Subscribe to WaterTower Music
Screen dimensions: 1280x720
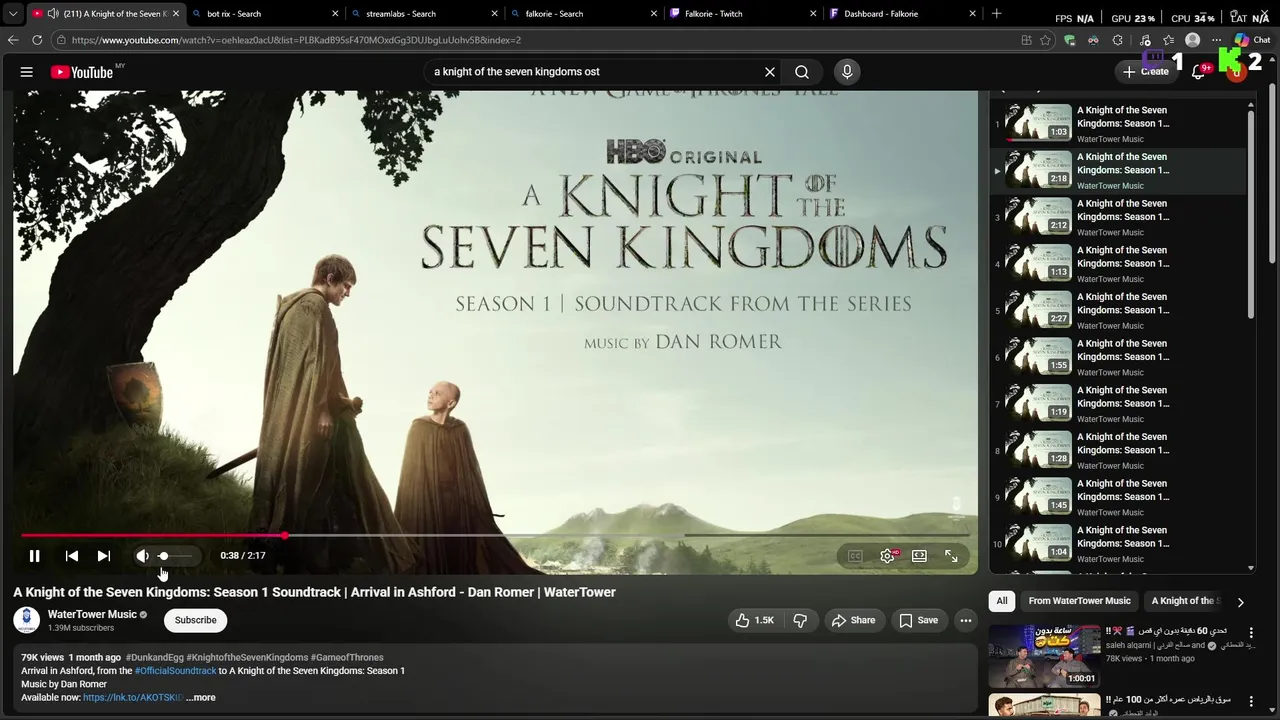pyautogui.click(x=196, y=620)
